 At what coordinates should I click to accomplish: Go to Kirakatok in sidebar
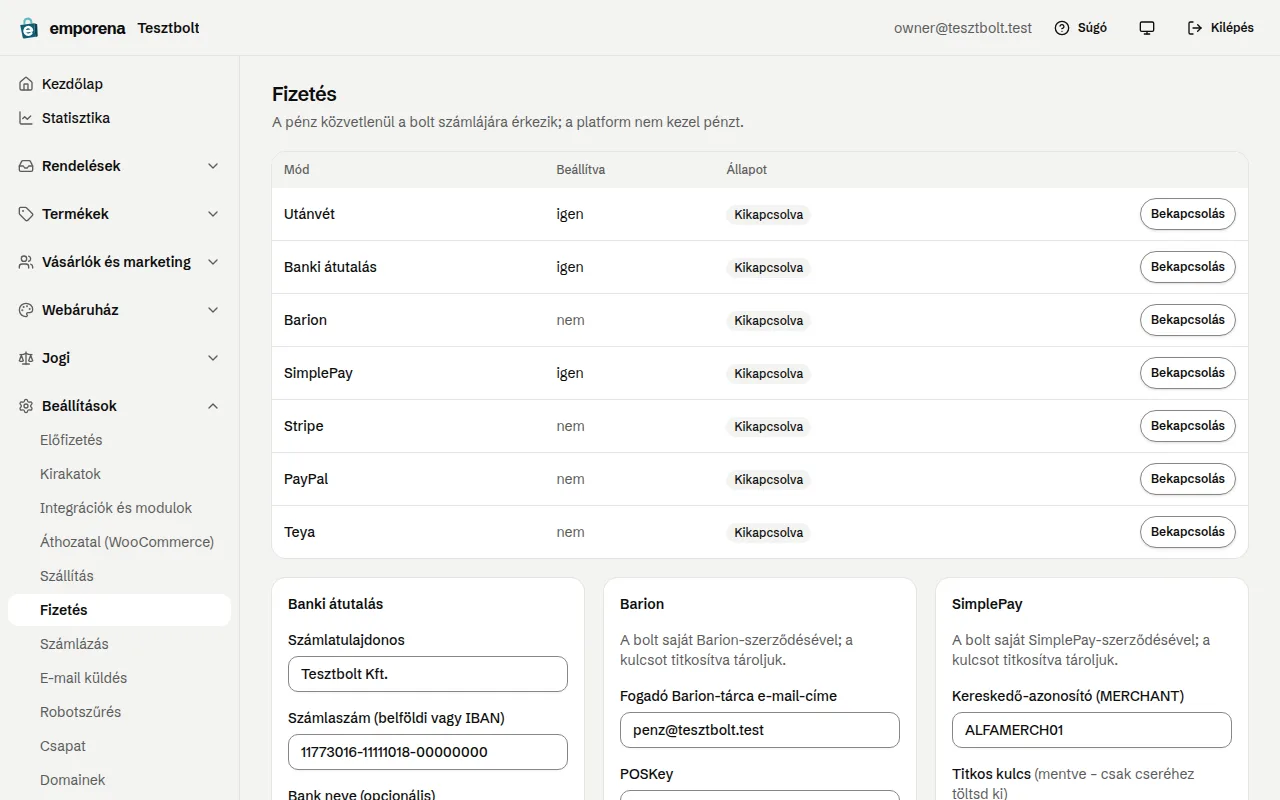(x=119, y=474)
